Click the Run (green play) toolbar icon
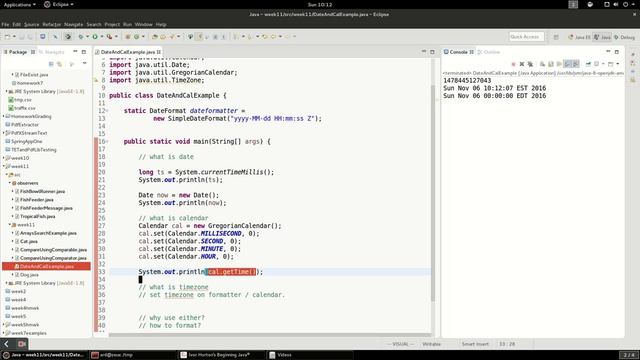This screenshot has height=360, width=640. point(95,37)
